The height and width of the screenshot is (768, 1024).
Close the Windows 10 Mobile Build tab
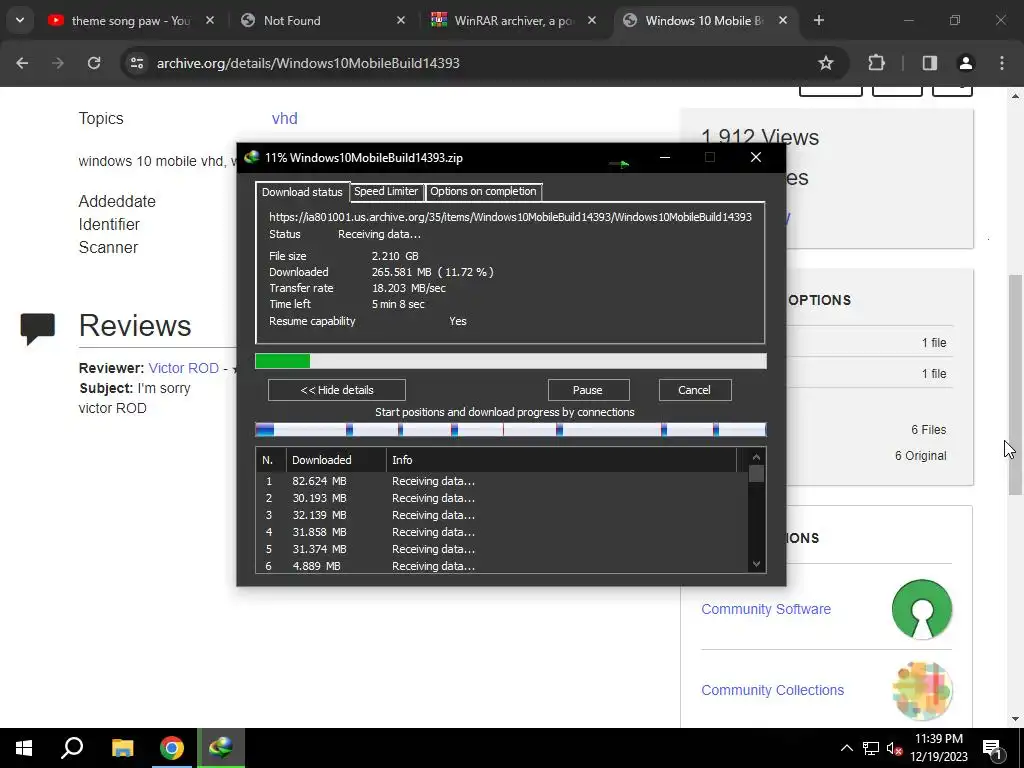783,20
